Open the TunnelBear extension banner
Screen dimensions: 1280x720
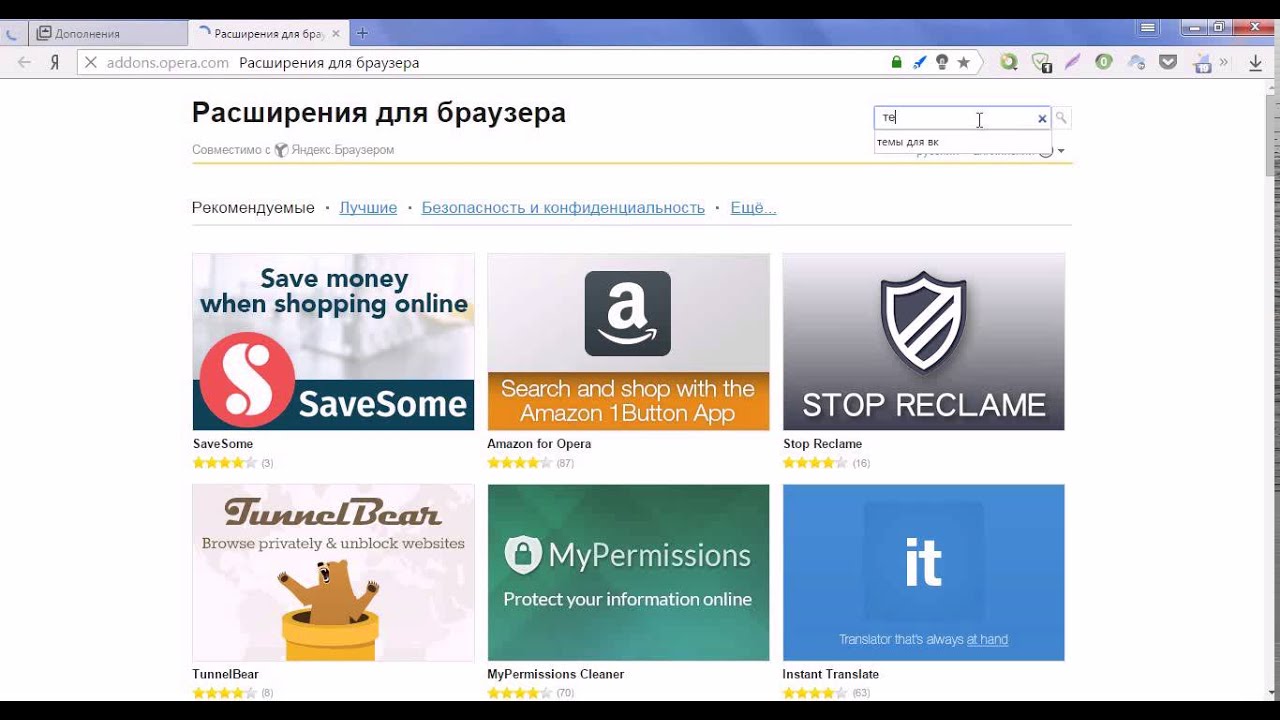point(333,573)
